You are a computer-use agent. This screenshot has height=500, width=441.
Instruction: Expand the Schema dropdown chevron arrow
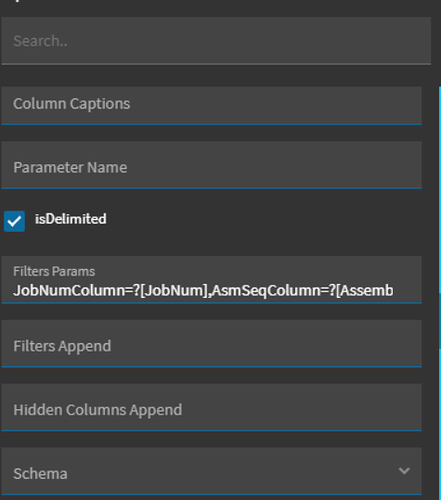[404, 471]
